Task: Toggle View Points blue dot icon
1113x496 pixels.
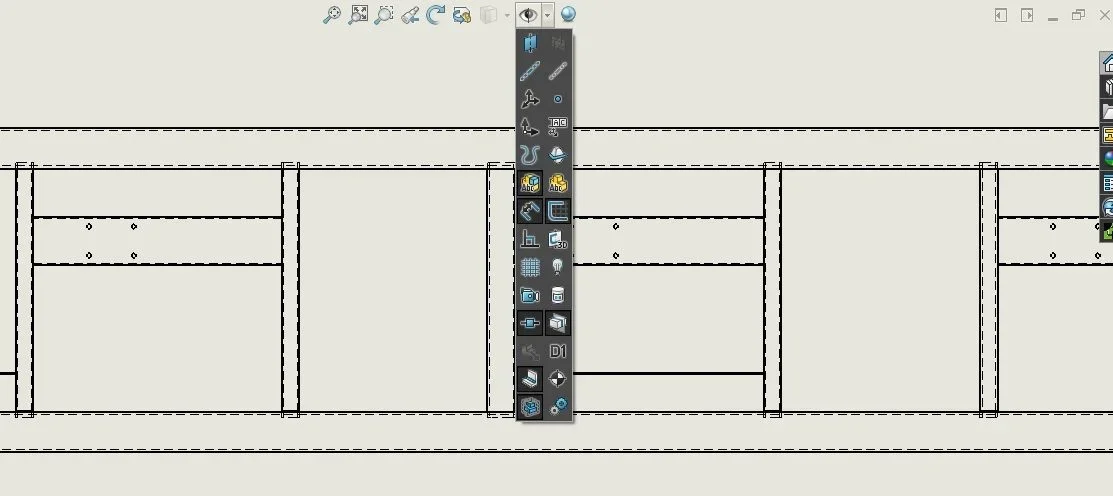Action: coord(558,99)
